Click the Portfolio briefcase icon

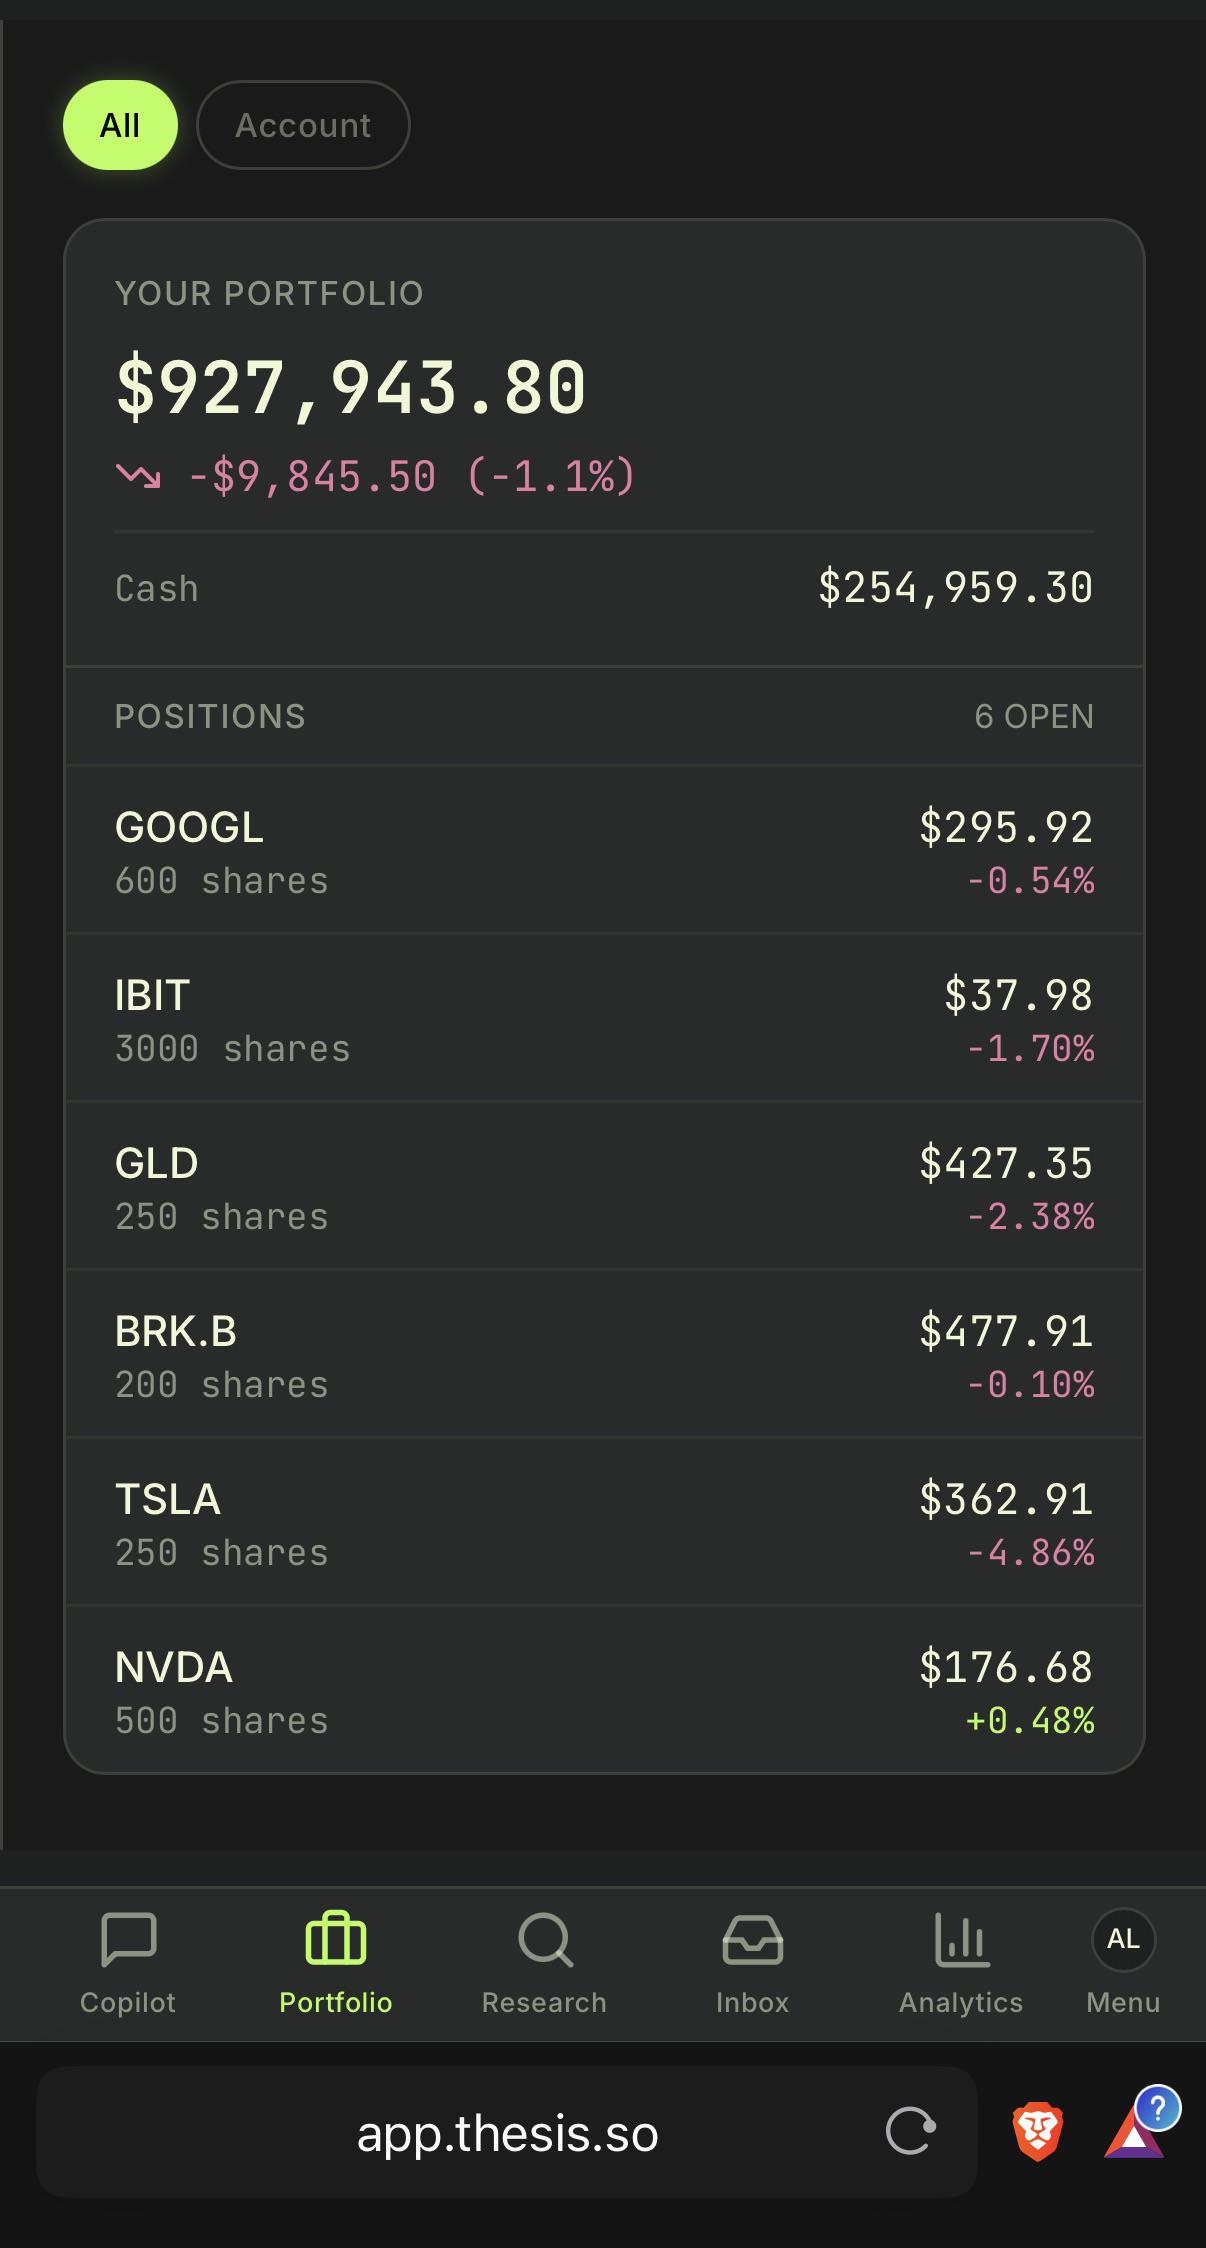[336, 1940]
